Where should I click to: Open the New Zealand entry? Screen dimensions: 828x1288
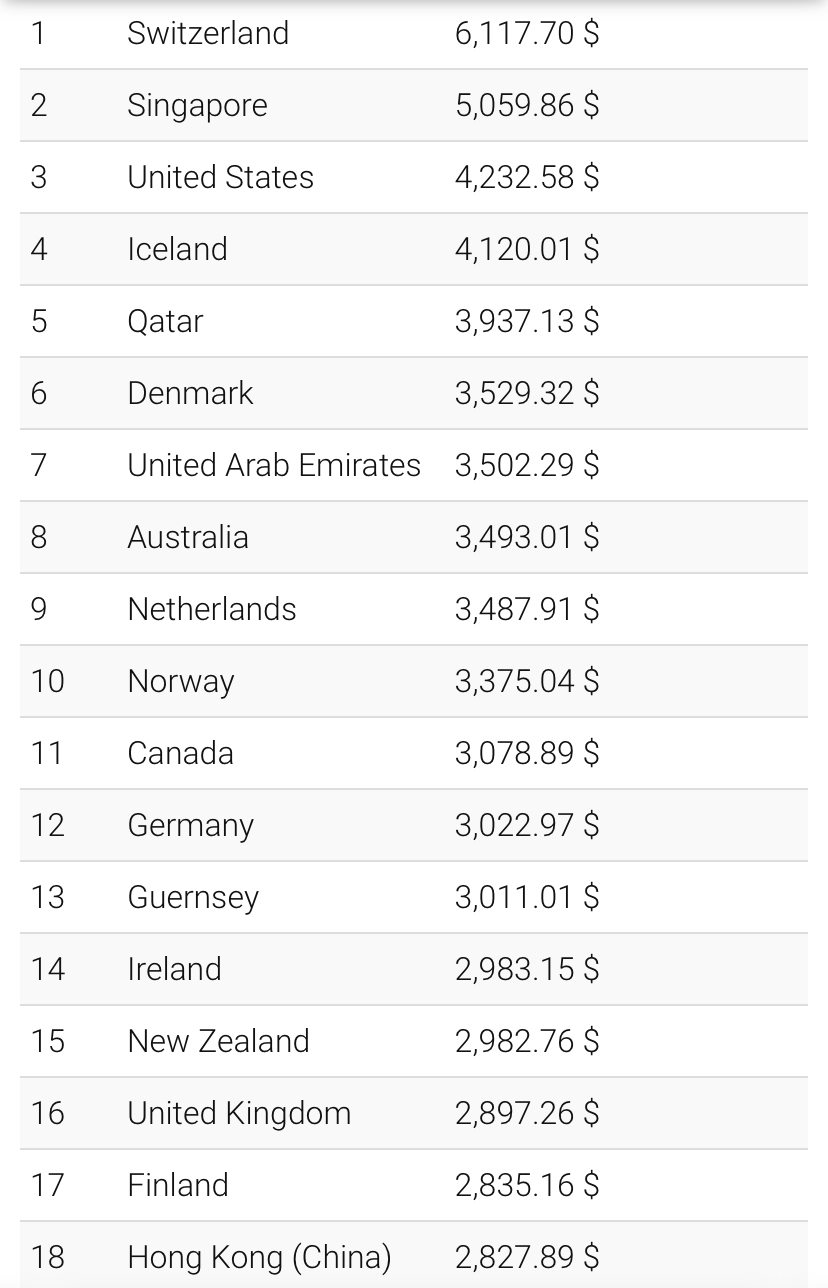(218, 1041)
